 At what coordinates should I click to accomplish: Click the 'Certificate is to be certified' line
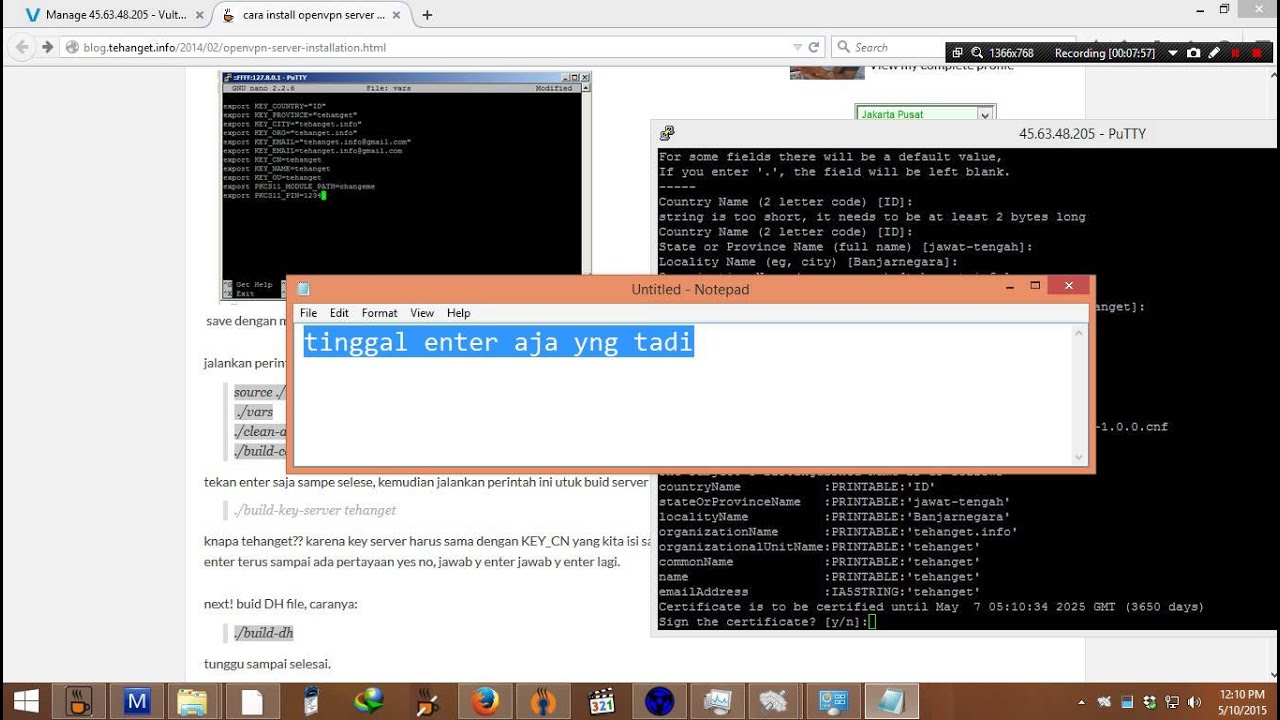[931, 607]
